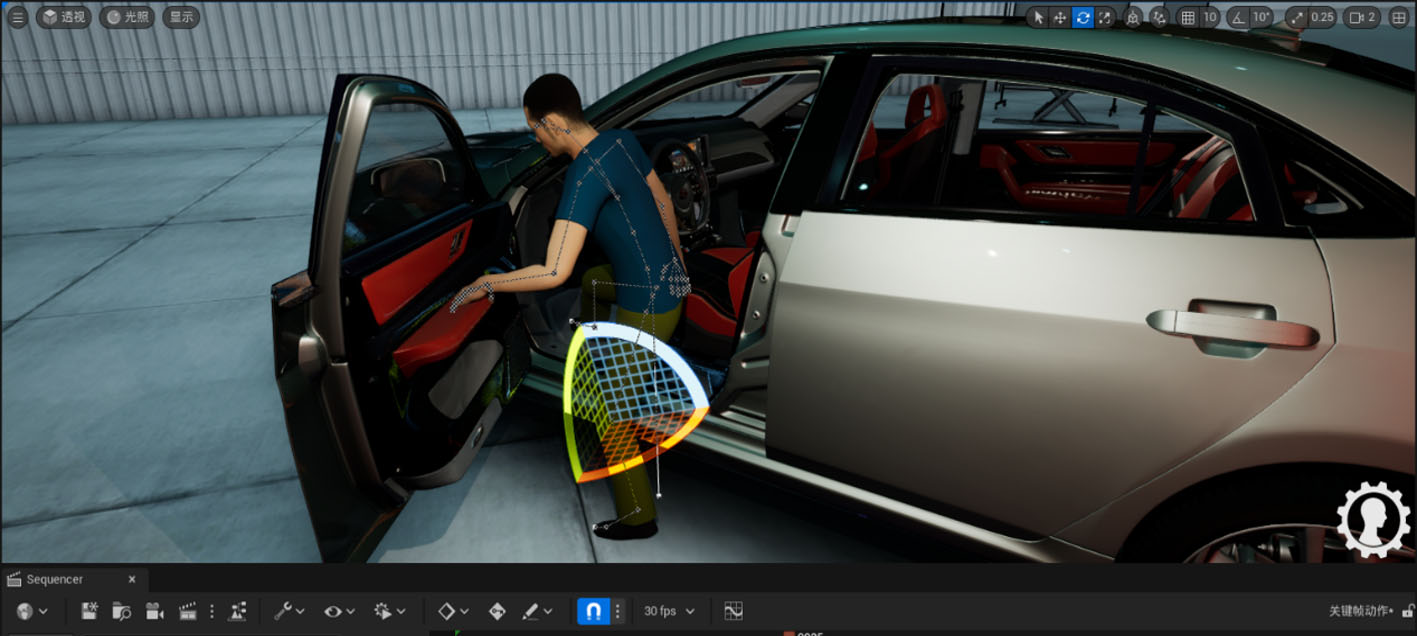Viewport: 1417px width, 636px height.
Task: Open the viewport hamburger options menu
Action: pyautogui.click(x=18, y=17)
